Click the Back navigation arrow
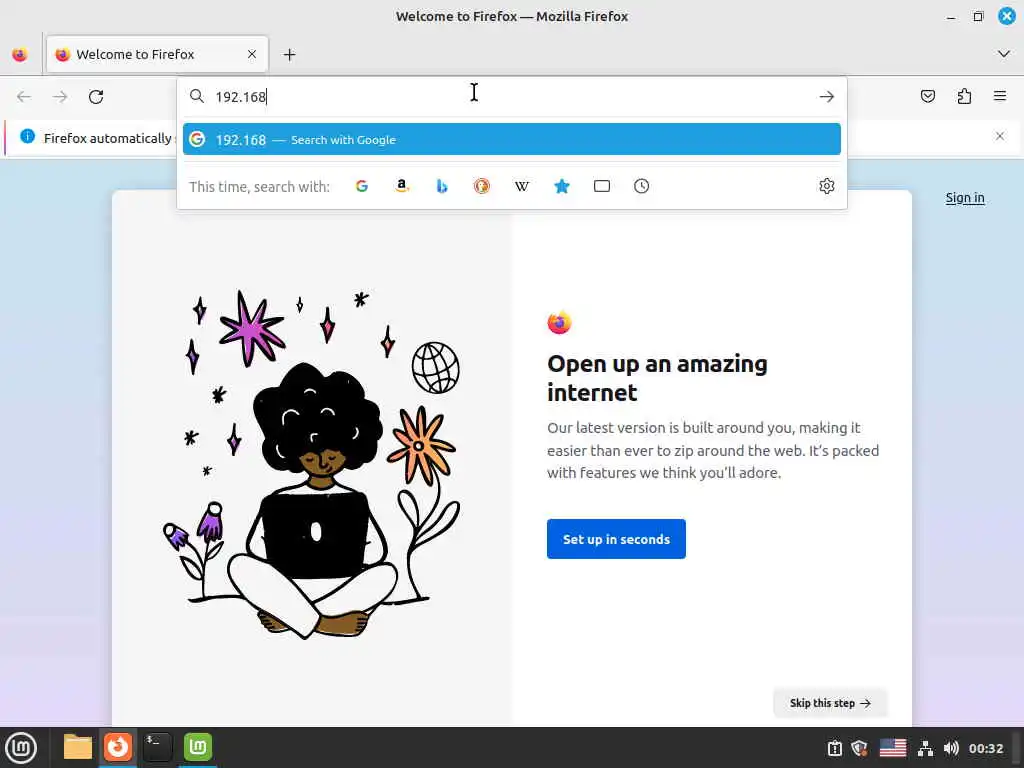The image size is (1024, 768). click(x=24, y=97)
